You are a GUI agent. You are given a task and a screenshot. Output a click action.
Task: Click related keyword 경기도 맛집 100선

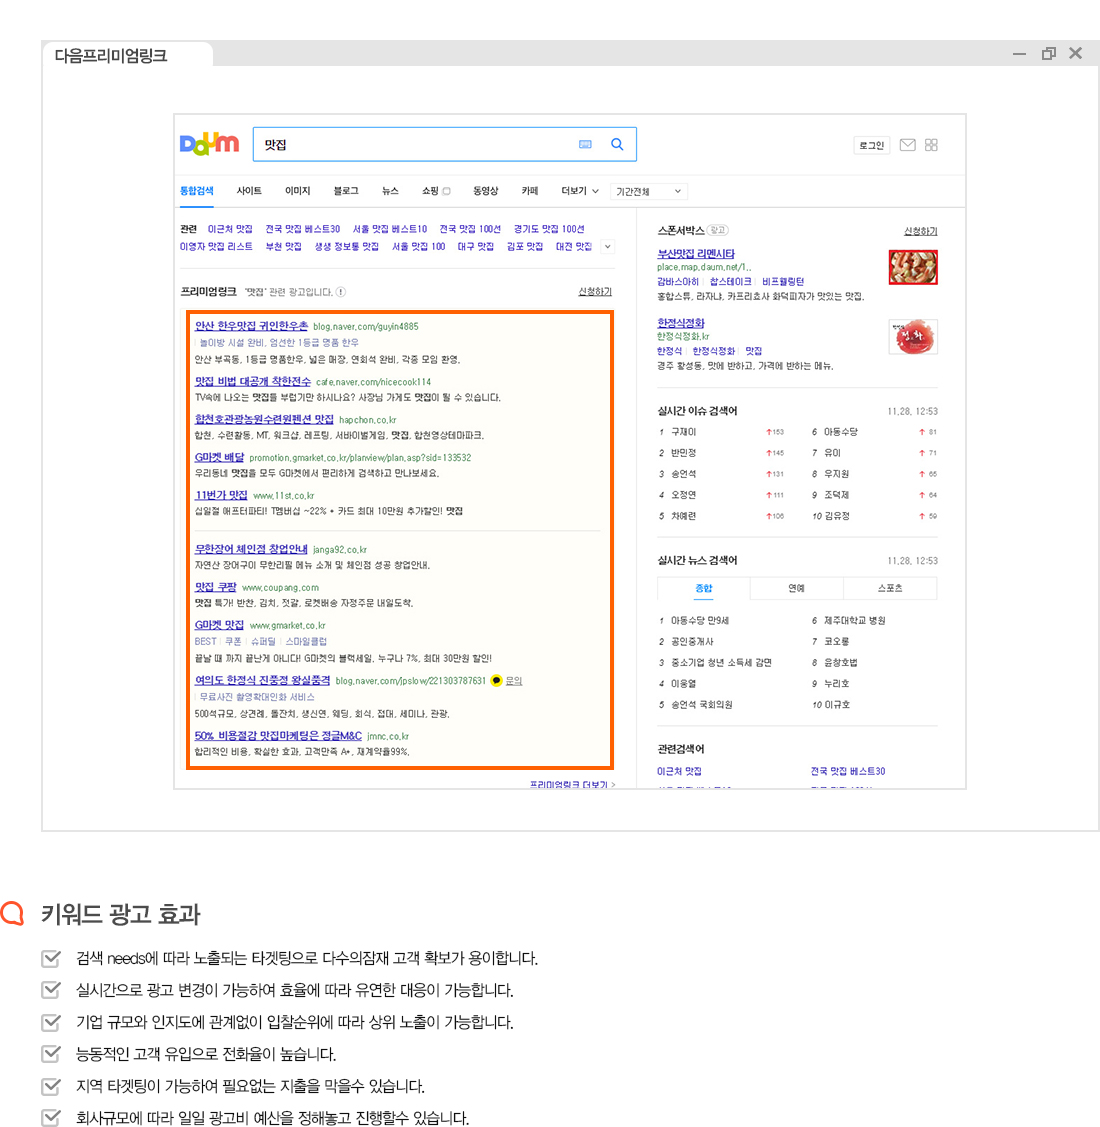(549, 229)
